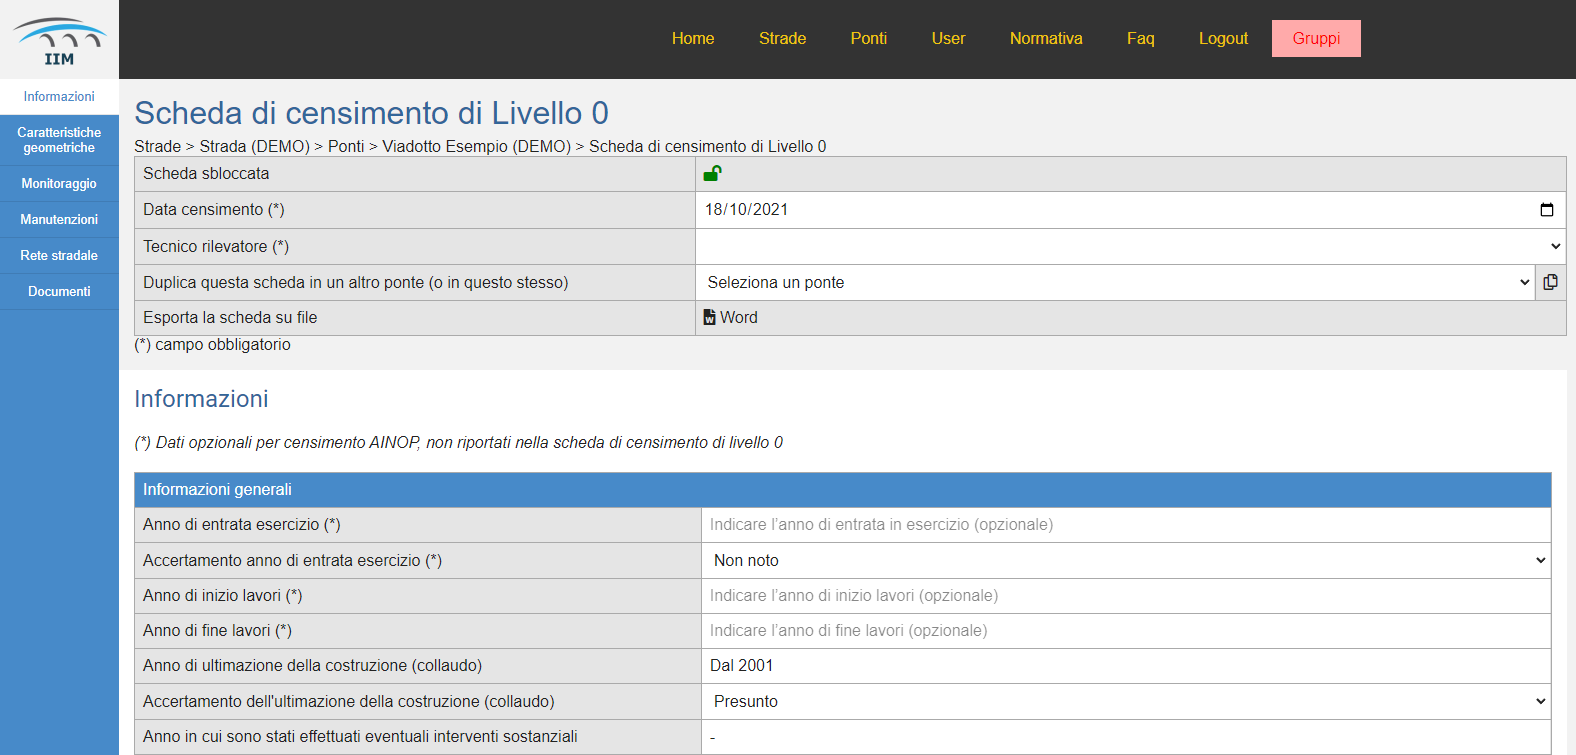Export the scheda as Word file
This screenshot has width=1576, height=755.
tap(731, 318)
